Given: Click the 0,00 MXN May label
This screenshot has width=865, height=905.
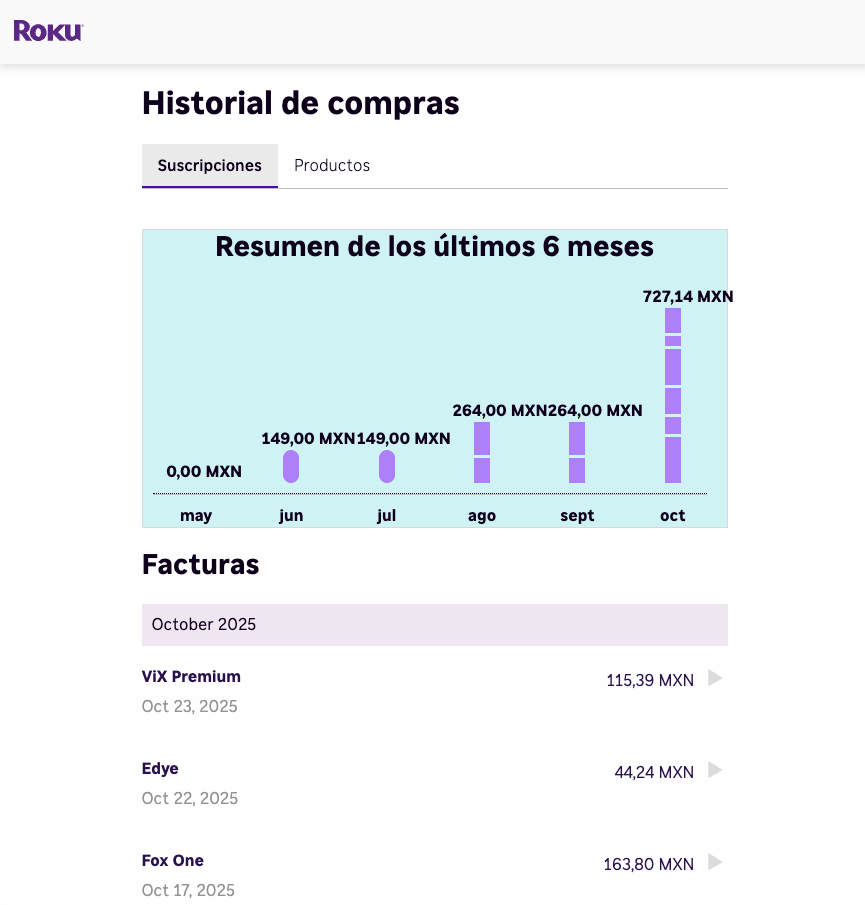Looking at the screenshot, I should tap(204, 472).
